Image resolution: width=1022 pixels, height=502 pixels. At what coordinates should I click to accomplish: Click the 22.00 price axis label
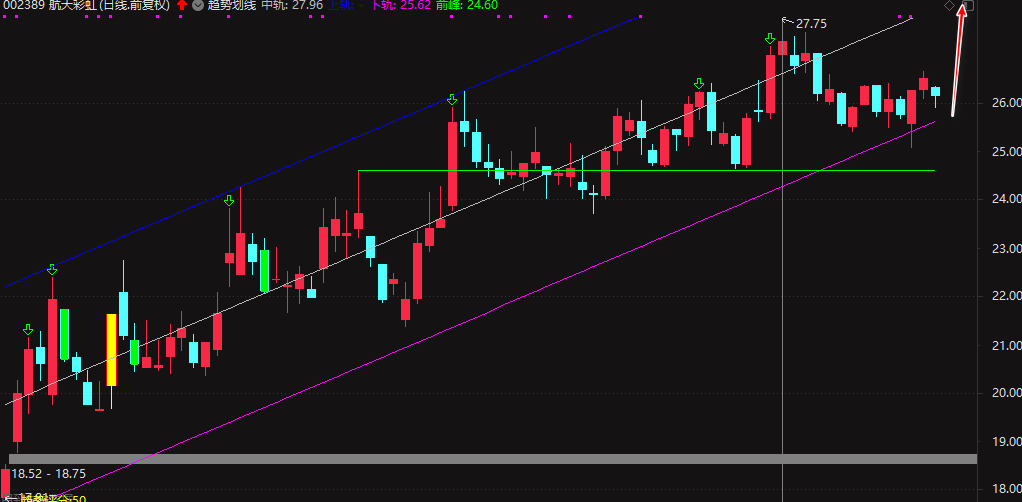[1006, 297]
